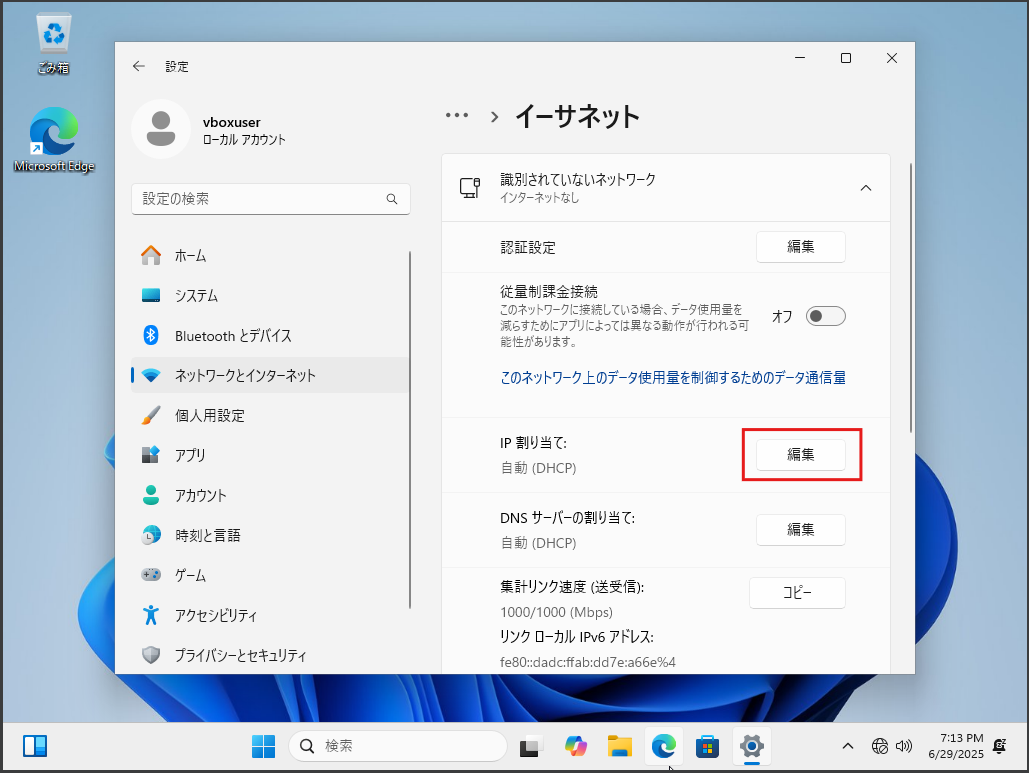
Task: Open File Explorer from taskbar
Action: pos(620,746)
